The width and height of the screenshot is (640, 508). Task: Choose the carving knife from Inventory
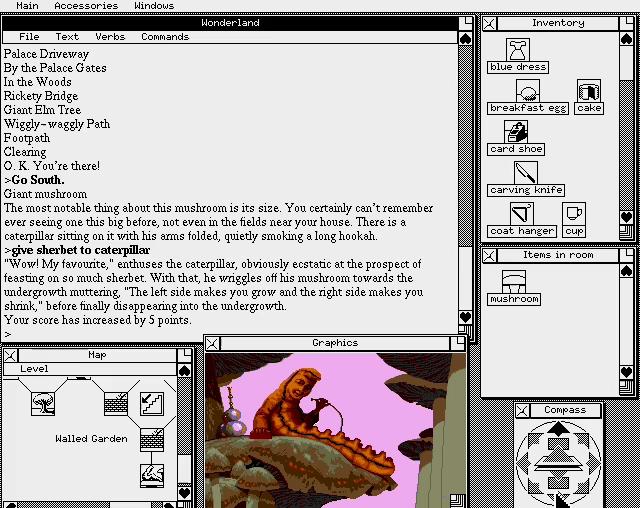tap(526, 179)
